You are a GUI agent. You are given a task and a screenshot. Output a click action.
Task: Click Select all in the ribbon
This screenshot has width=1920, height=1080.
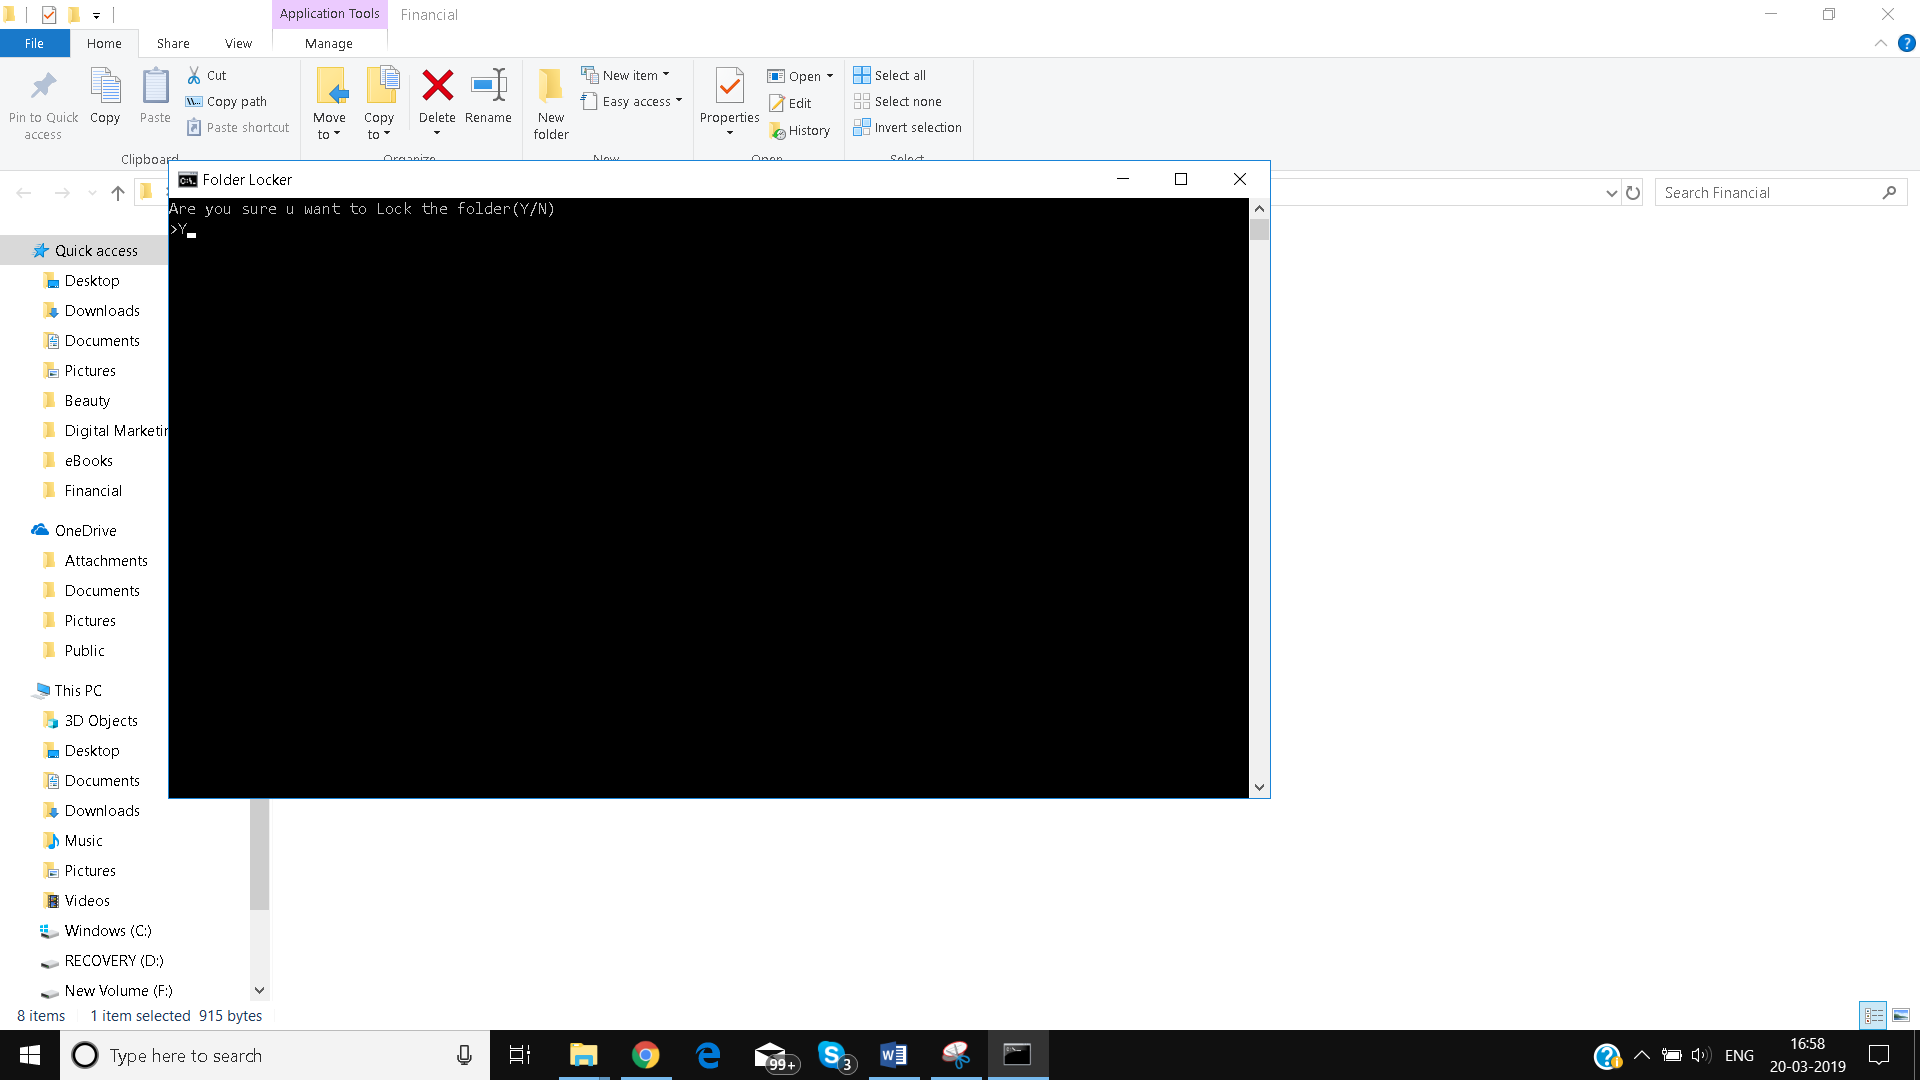pyautogui.click(x=890, y=75)
